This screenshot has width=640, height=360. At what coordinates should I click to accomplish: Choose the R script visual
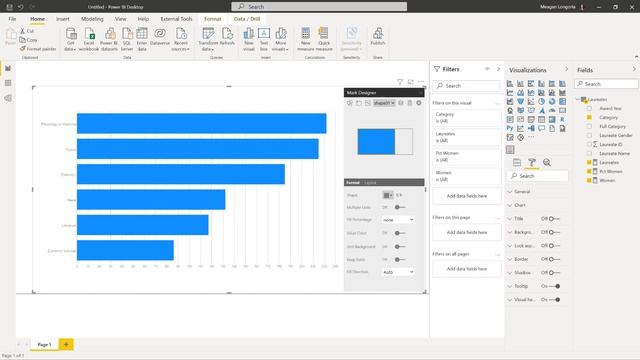[562, 120]
